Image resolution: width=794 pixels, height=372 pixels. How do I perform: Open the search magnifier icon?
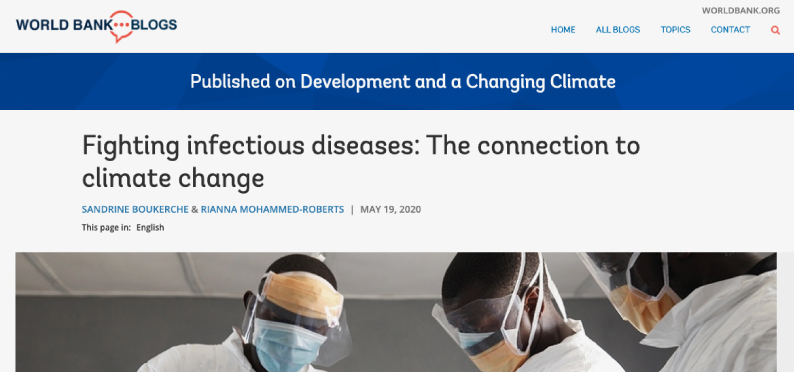[775, 30]
